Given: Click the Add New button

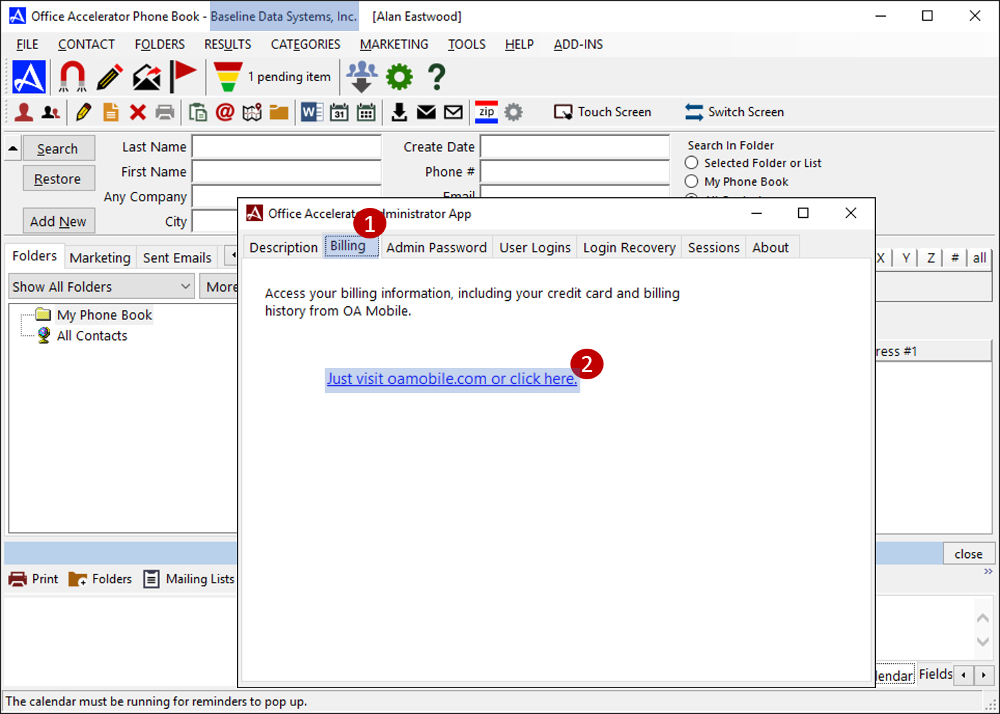Looking at the screenshot, I should pyautogui.click(x=58, y=221).
